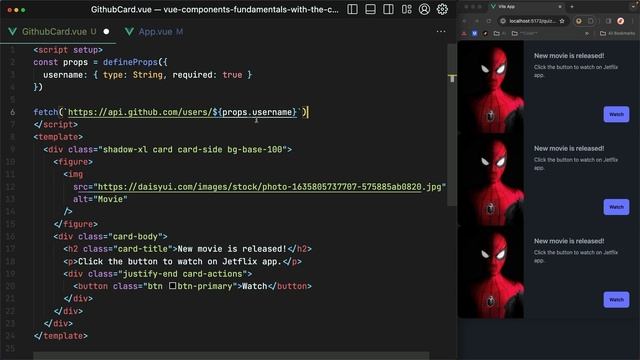
Task: Reload the localhost page
Action: tap(489, 21)
